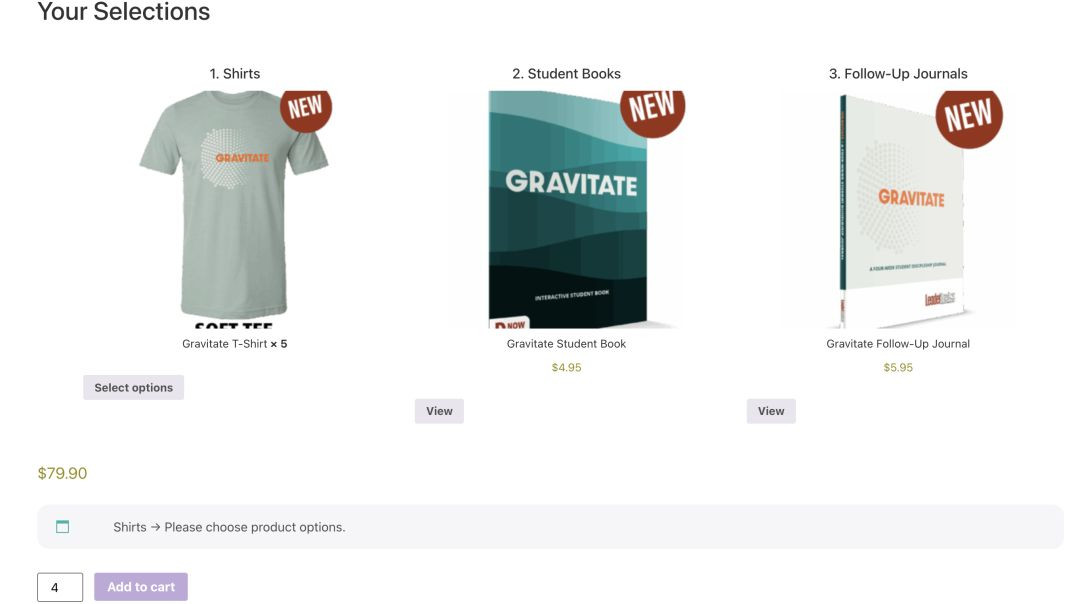1076x604 pixels.
Task: Open the Gravitate T-Shirt × 5 title link
Action: point(234,344)
